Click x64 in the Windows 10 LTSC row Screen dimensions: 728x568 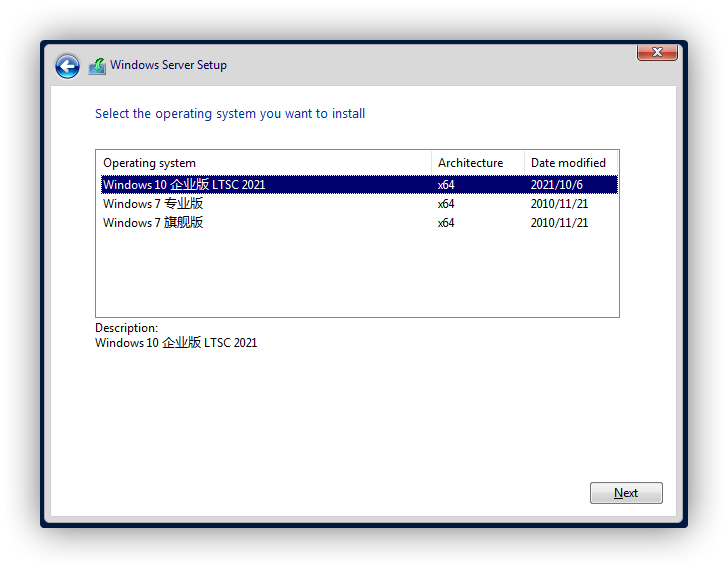pos(446,185)
